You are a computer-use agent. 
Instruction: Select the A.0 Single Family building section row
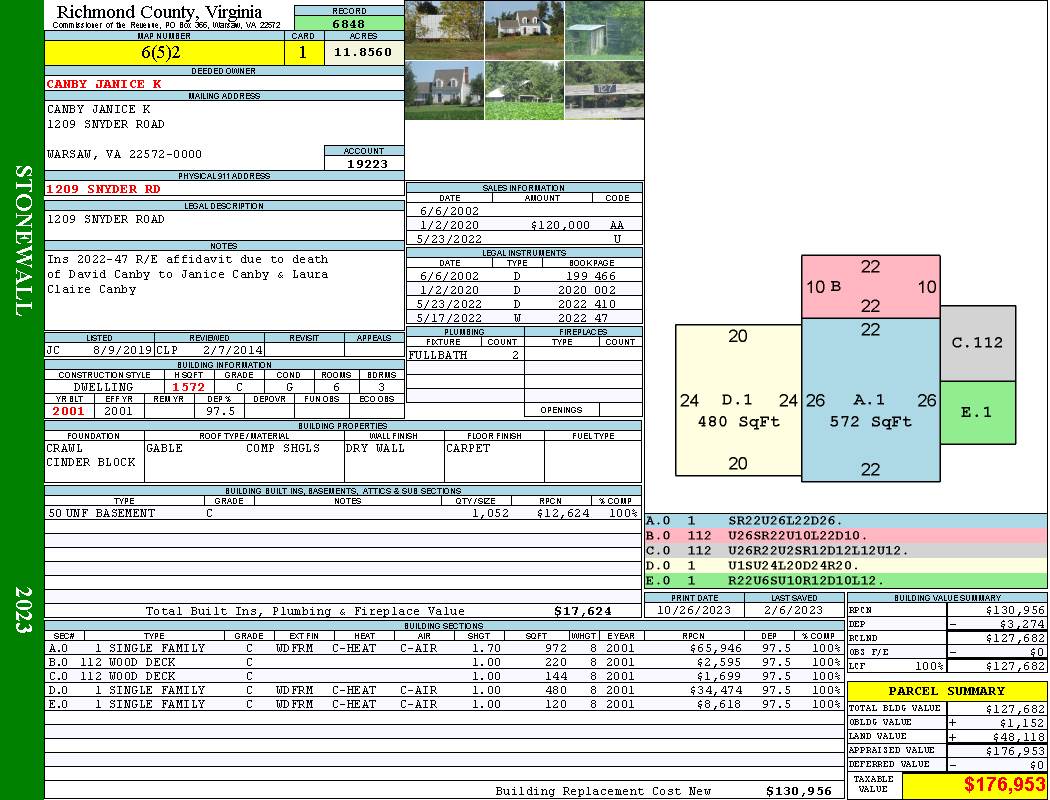pos(444,648)
